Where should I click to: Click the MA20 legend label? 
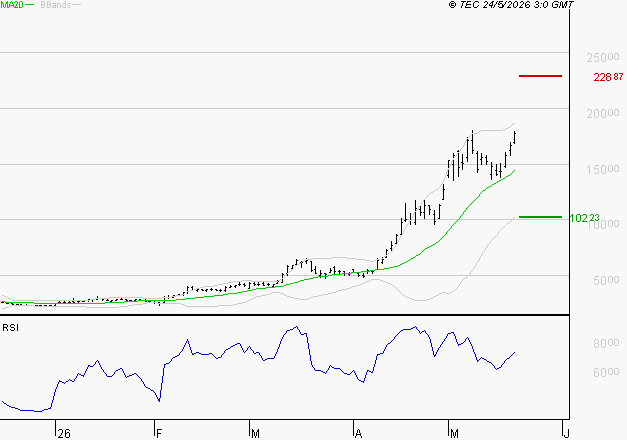click(x=11, y=4)
